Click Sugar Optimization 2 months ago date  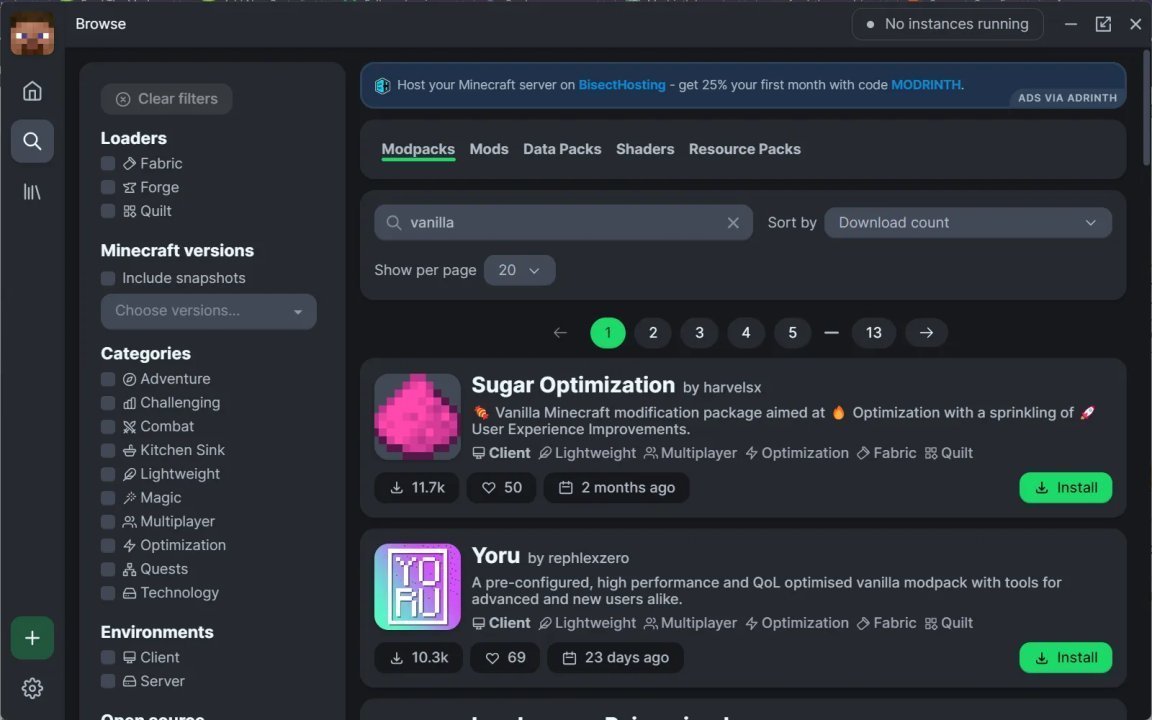[616, 488]
